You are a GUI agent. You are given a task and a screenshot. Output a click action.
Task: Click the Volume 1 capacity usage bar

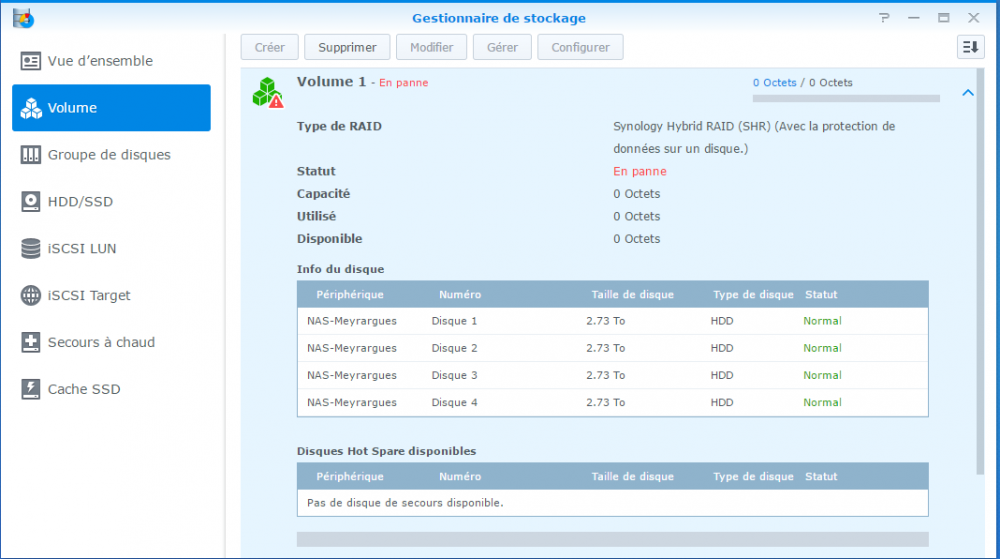(846, 99)
